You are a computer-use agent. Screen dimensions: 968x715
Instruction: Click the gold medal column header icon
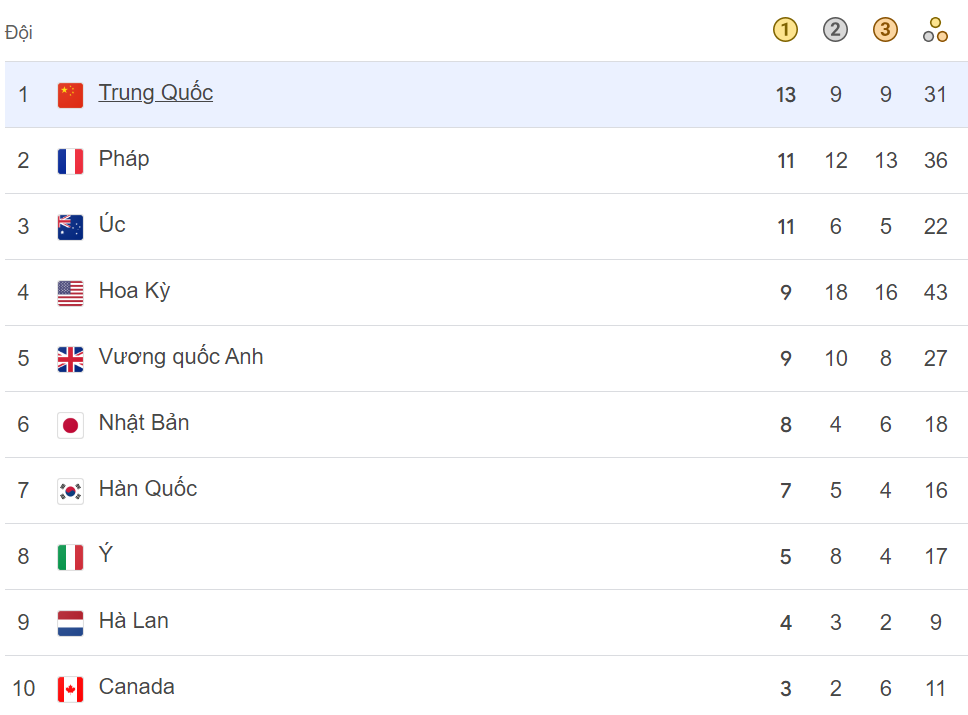[x=785, y=30]
